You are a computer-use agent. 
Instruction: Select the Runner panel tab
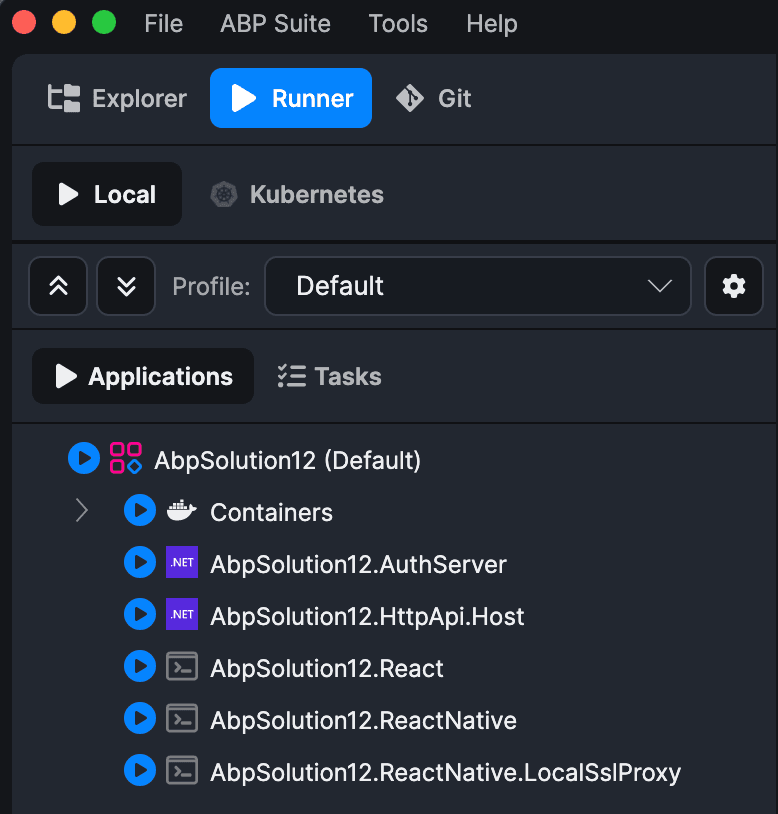tap(291, 98)
